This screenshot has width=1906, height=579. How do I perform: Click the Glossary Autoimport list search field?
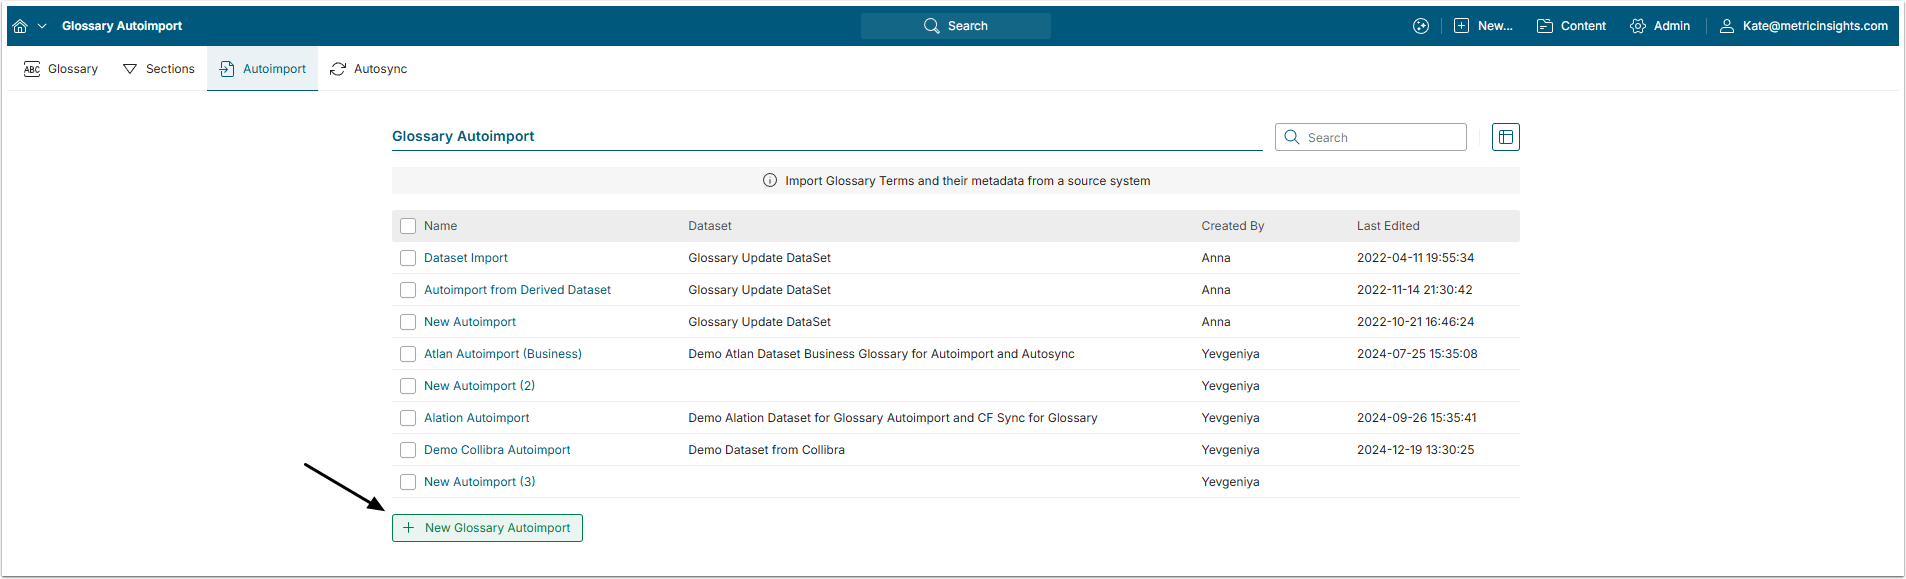(x=1371, y=137)
